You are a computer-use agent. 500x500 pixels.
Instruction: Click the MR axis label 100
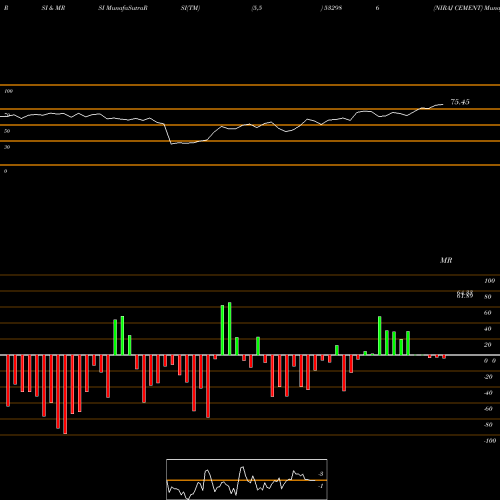(x=489, y=281)
